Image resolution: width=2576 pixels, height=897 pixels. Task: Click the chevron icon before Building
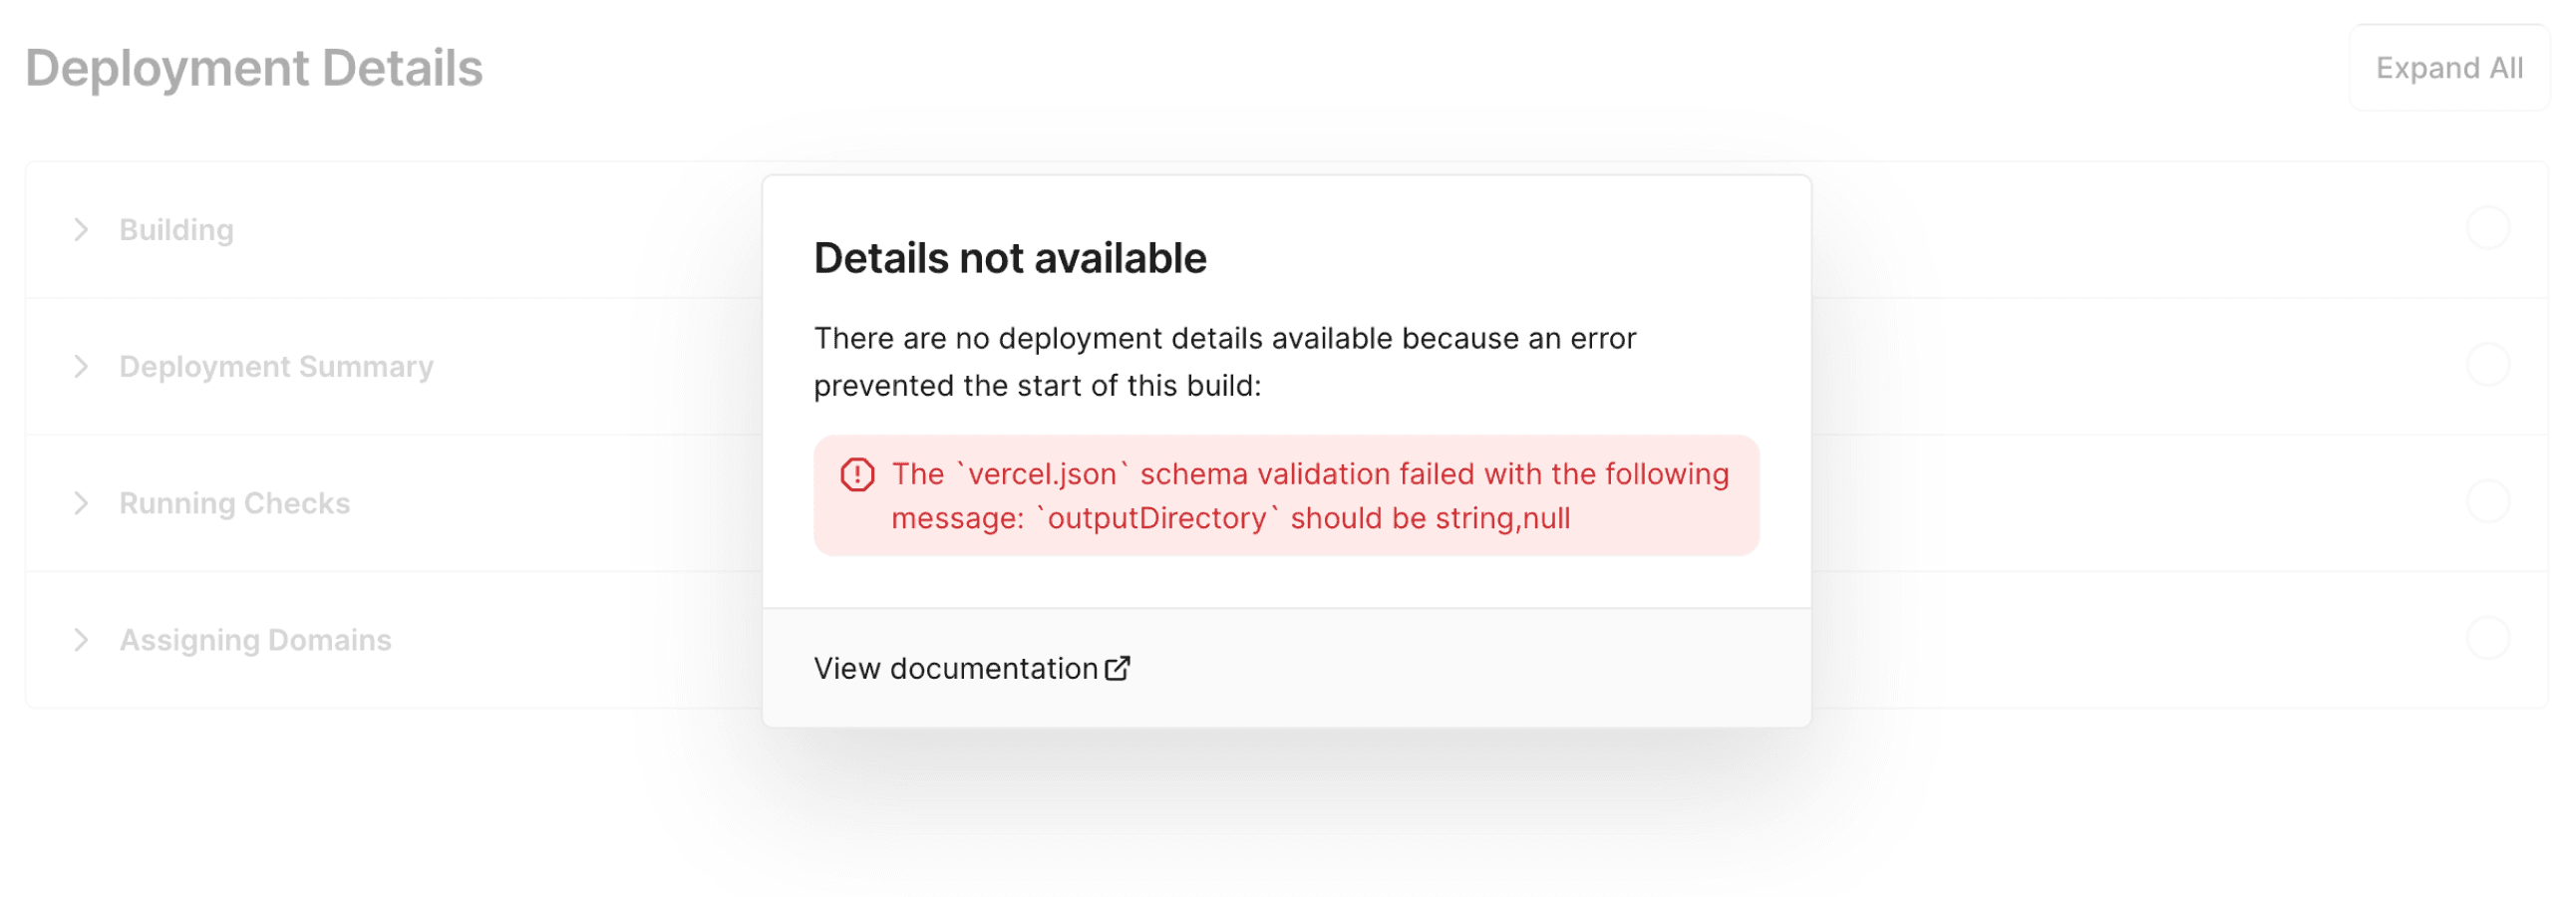click(82, 229)
